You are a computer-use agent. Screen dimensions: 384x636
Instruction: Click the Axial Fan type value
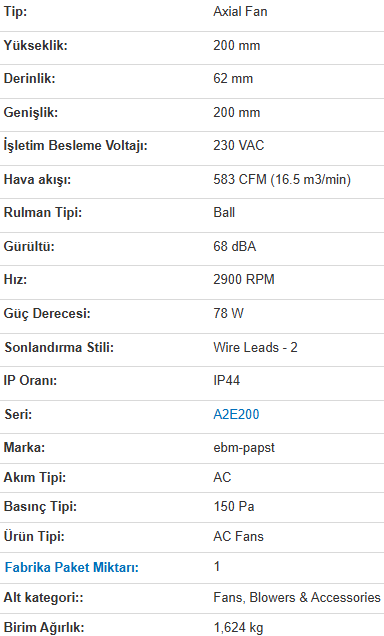(240, 12)
